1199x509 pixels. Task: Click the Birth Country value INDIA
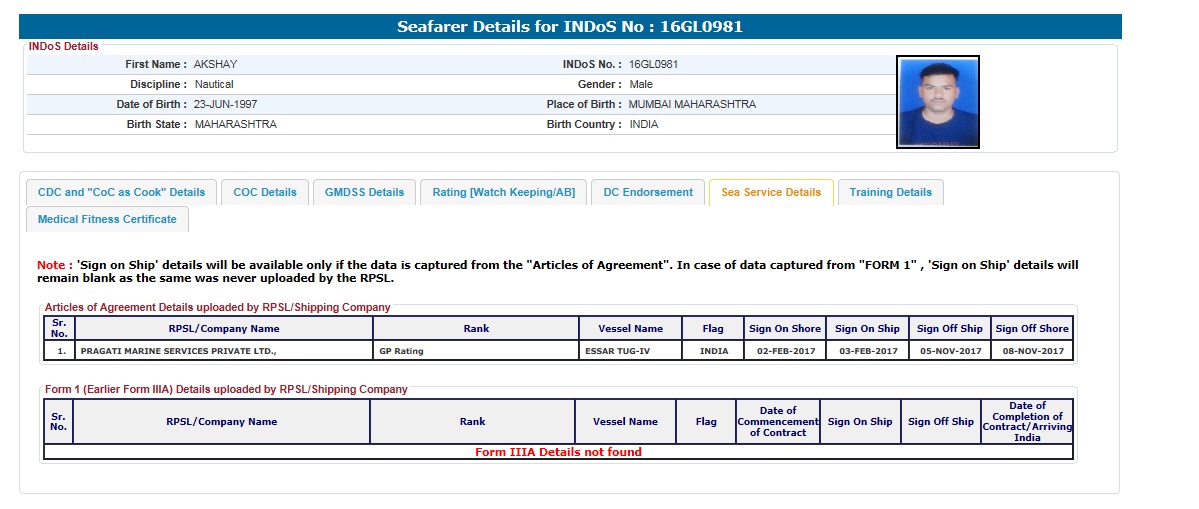[x=644, y=125]
